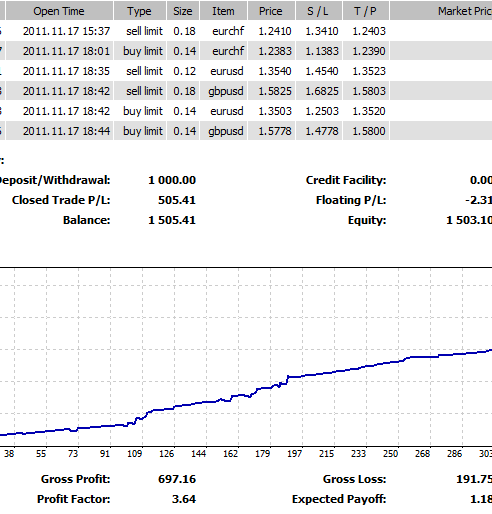The width and height of the screenshot is (492, 514).
Task: Click price value 1.5778
Action: point(275,131)
